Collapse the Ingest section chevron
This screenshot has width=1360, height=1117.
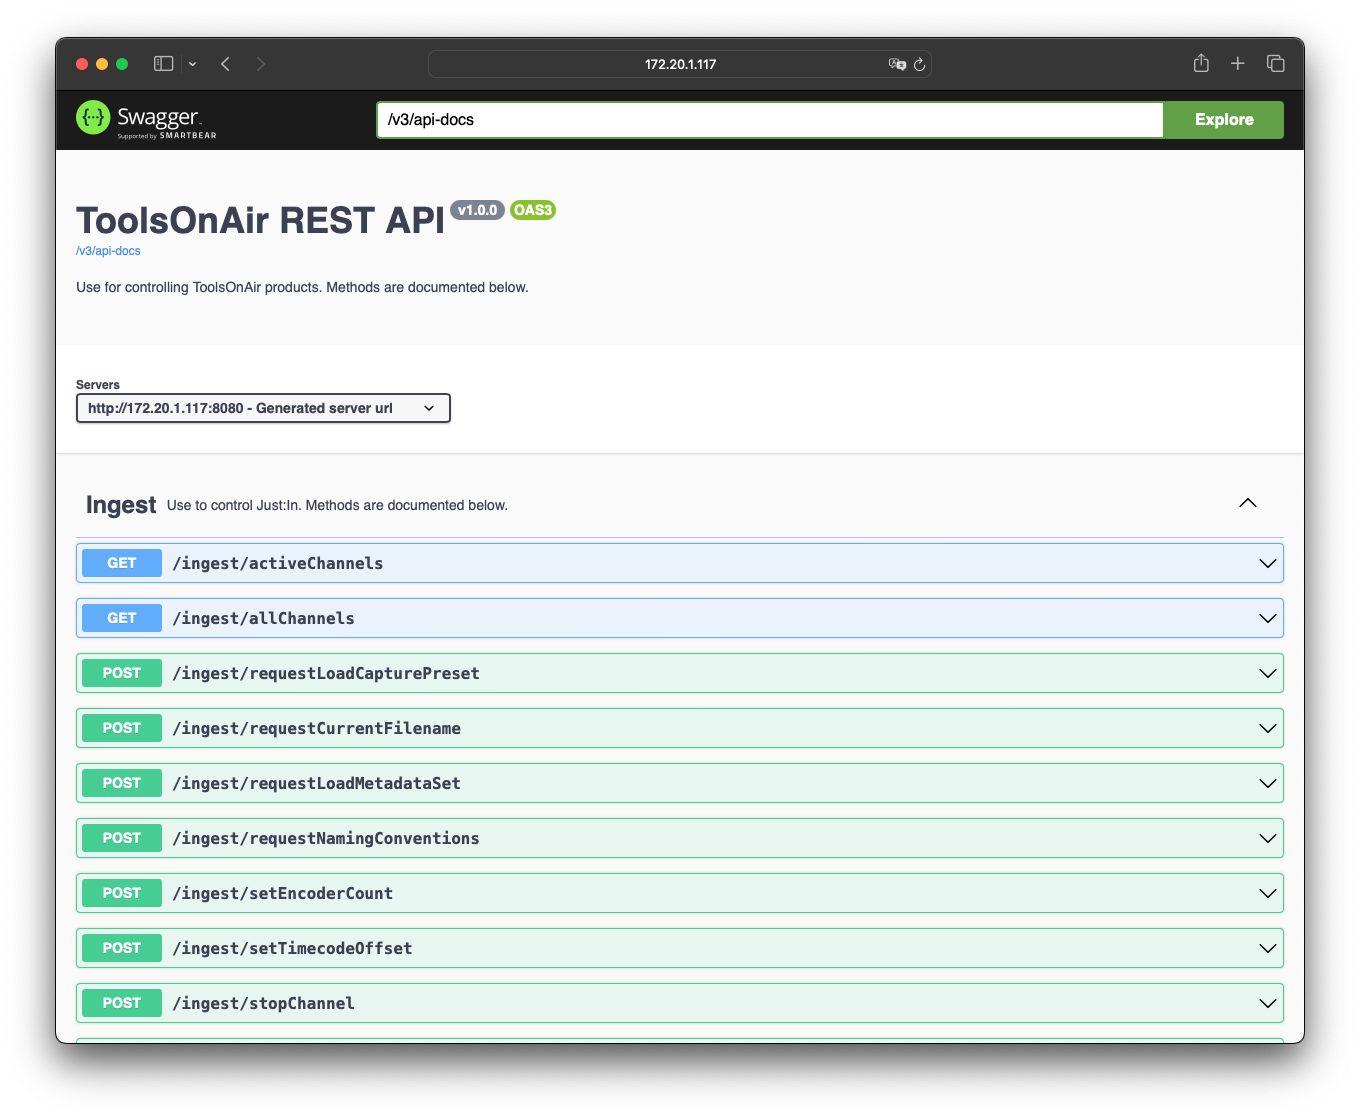pyautogui.click(x=1248, y=503)
